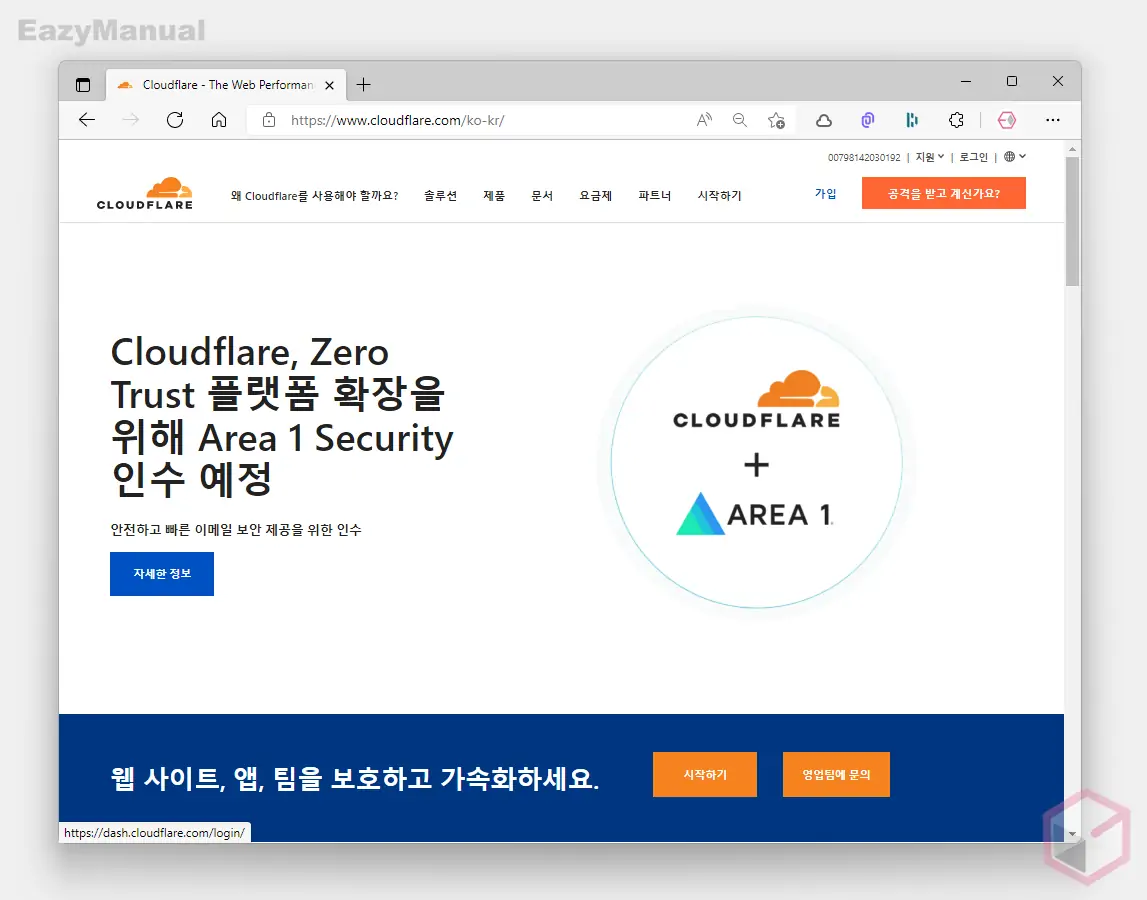Click the browser back arrow

pyautogui.click(x=87, y=120)
